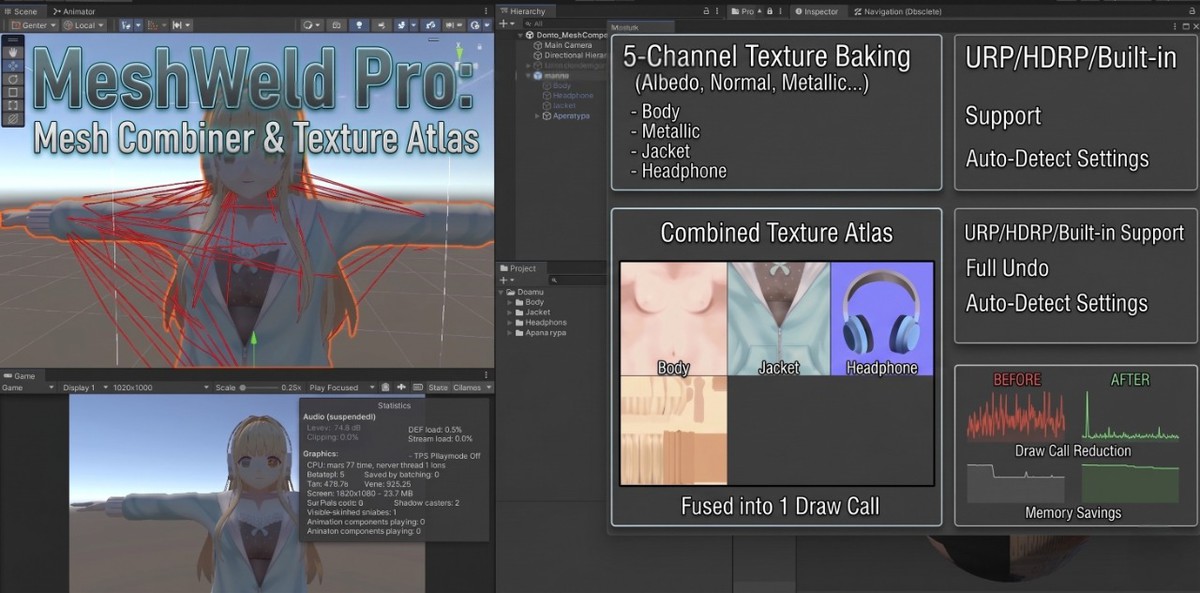This screenshot has height=593, width=1200.
Task: Open Scene gizmos sphere icon
Action: (475, 25)
